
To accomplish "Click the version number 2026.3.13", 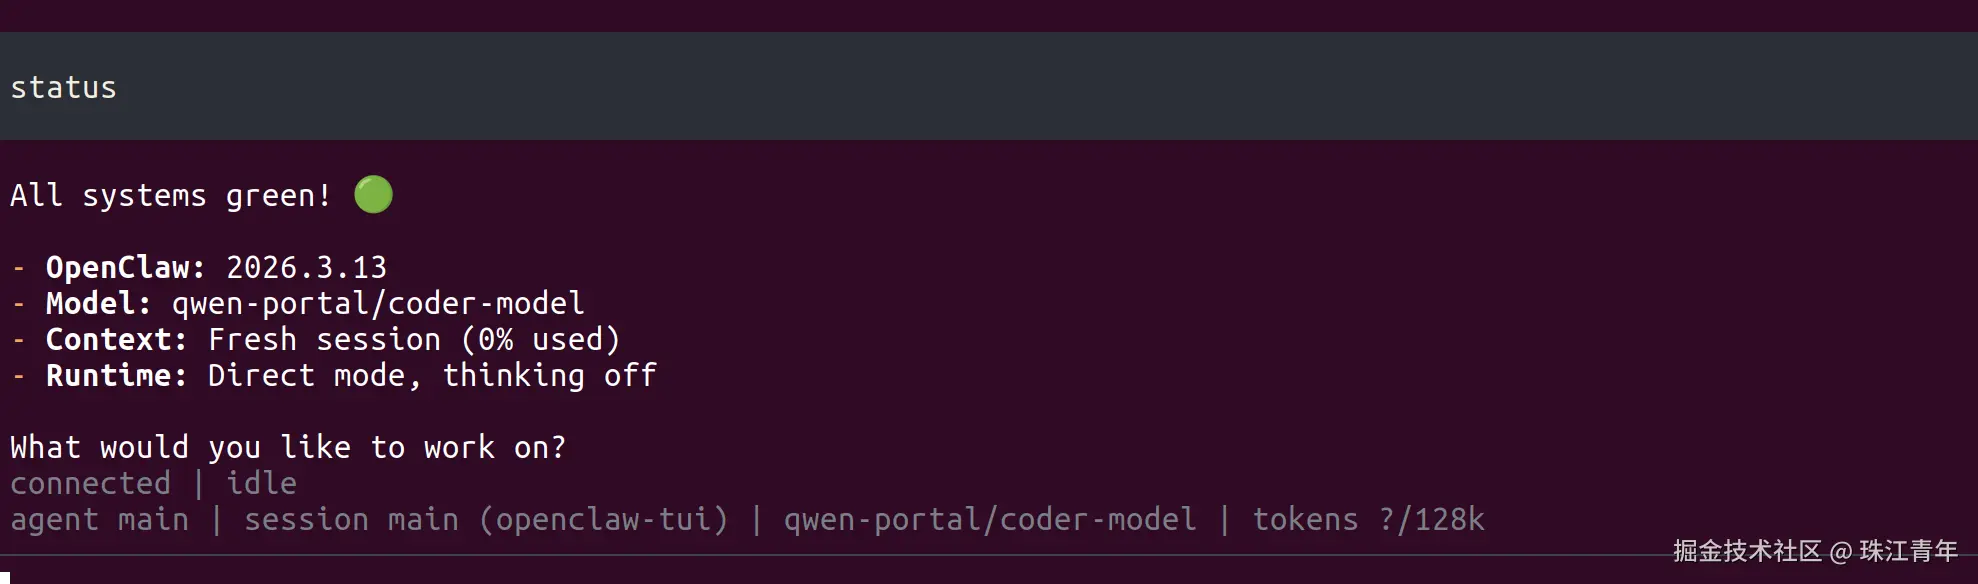I will pos(306,268).
